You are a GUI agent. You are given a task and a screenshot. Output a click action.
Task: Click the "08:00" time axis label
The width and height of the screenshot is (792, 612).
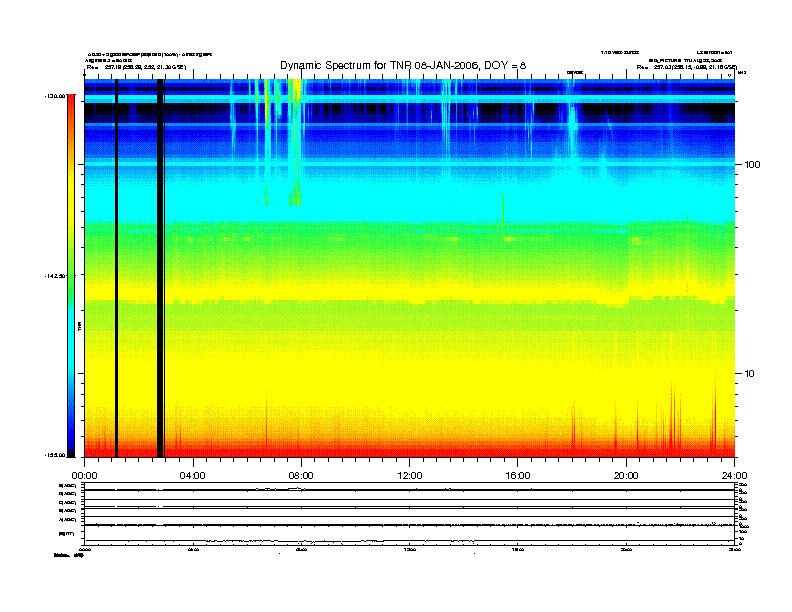[x=301, y=476]
